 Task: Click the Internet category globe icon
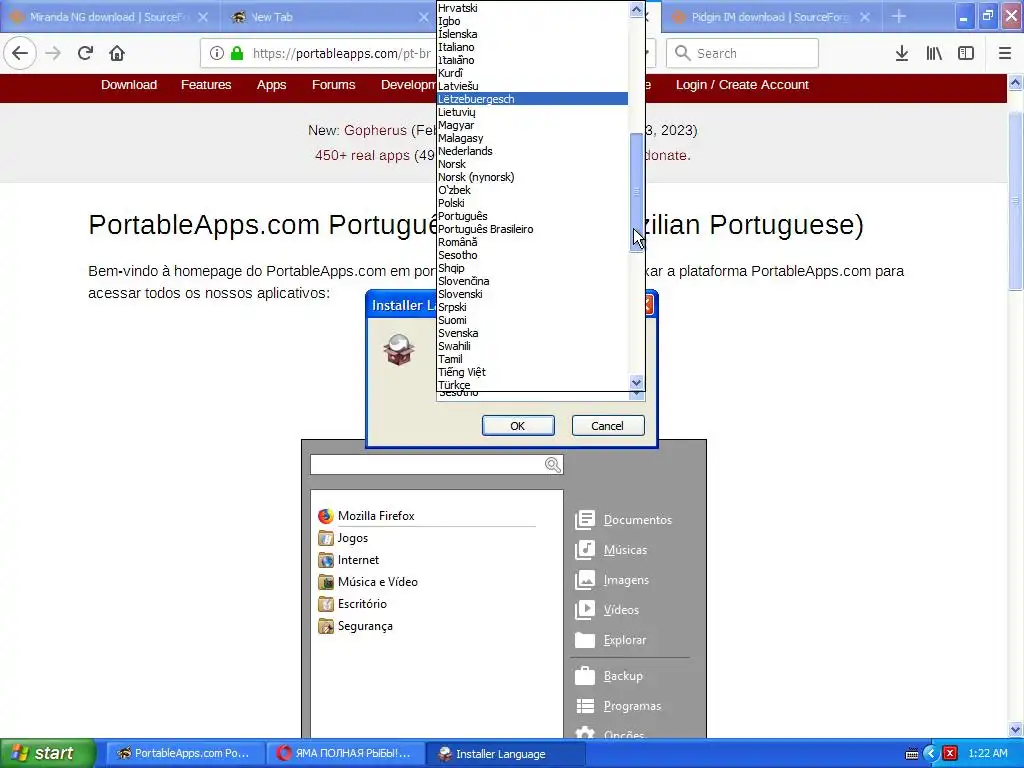[x=325, y=560]
